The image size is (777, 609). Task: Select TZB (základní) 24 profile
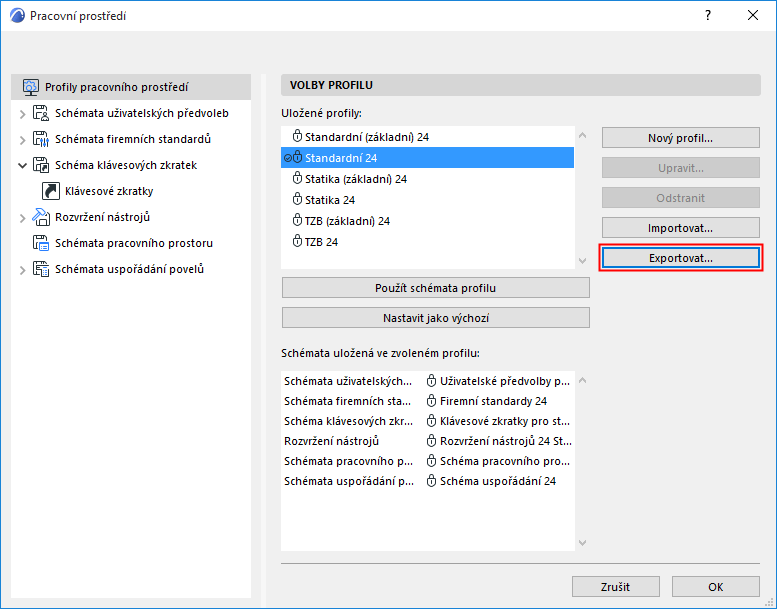click(x=347, y=221)
